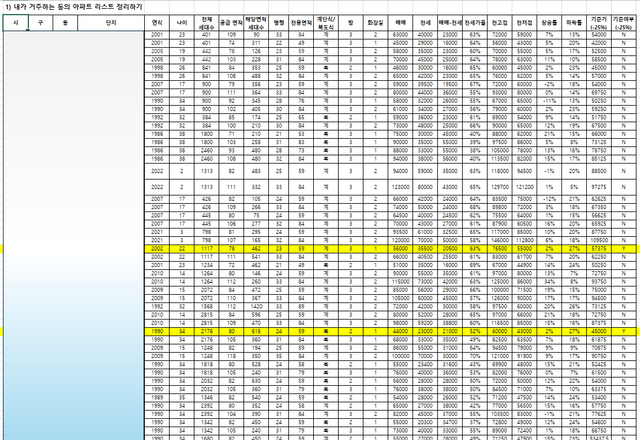Click the 전고점 value 116500
This screenshot has width=640, height=440.
(x=500, y=323)
